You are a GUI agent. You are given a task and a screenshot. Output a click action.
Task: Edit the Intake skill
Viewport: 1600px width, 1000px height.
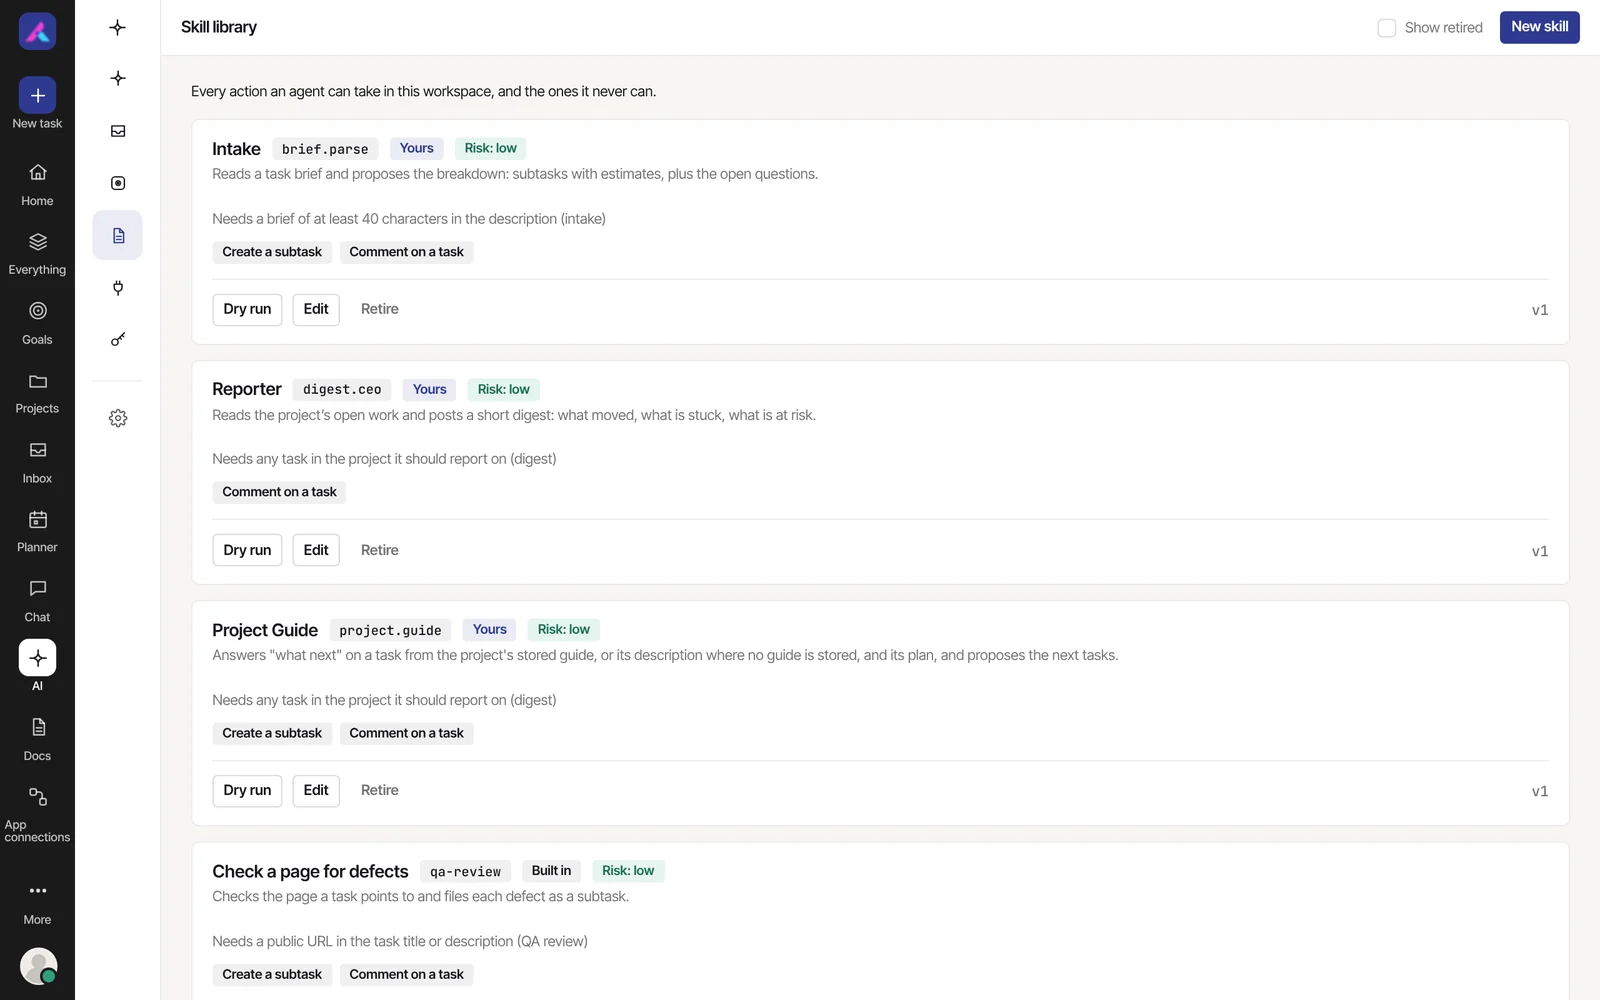coord(316,309)
